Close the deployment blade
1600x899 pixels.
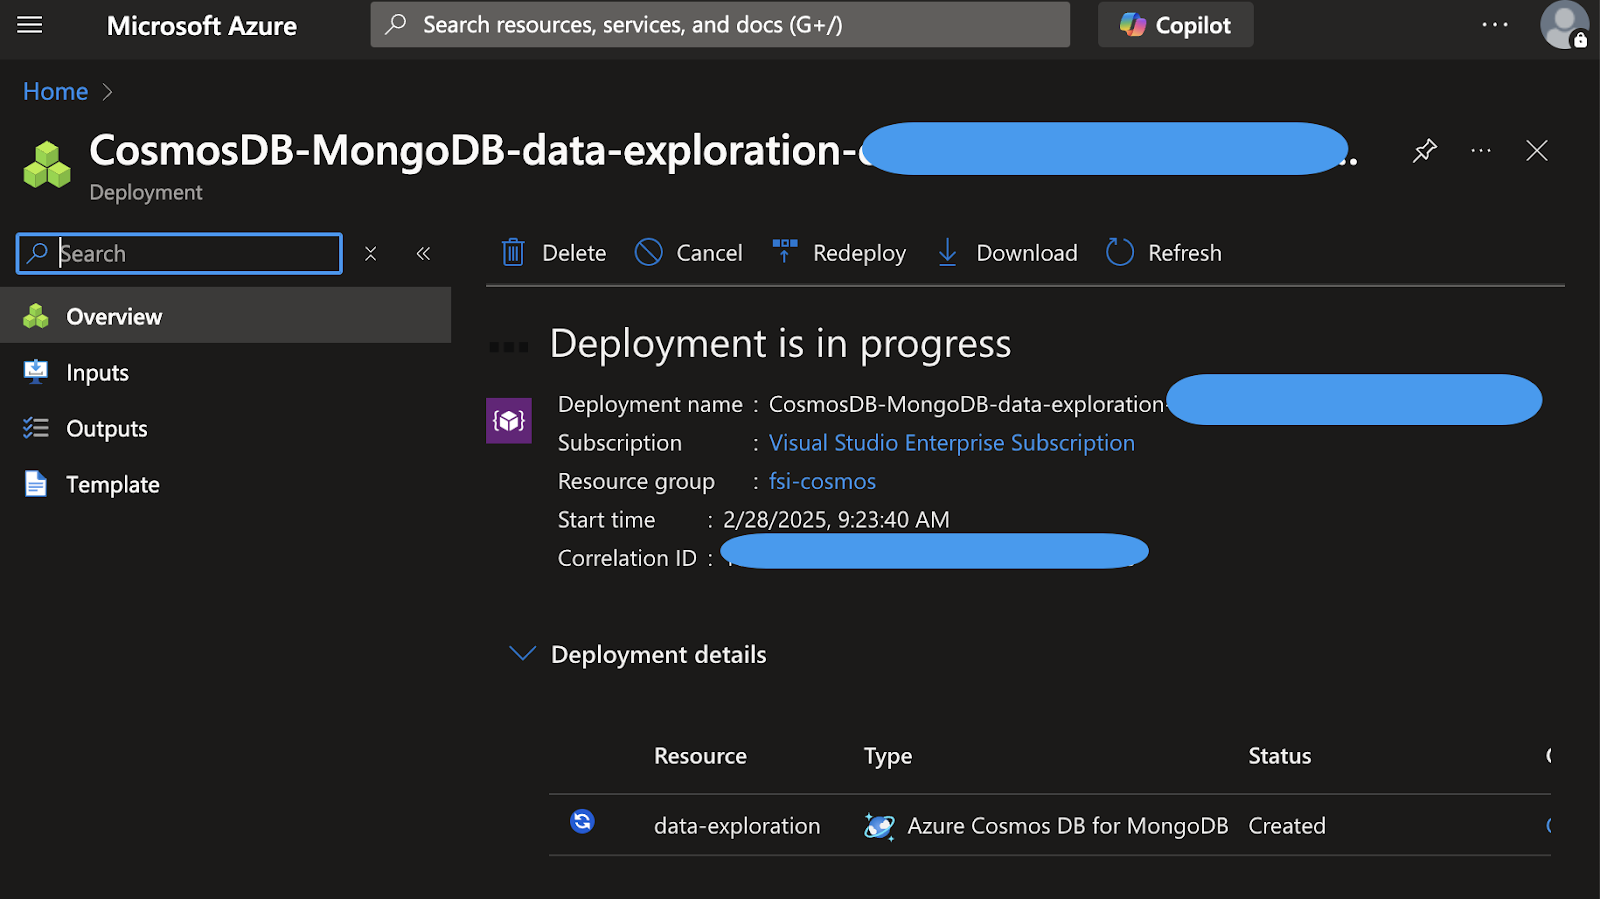1537,151
